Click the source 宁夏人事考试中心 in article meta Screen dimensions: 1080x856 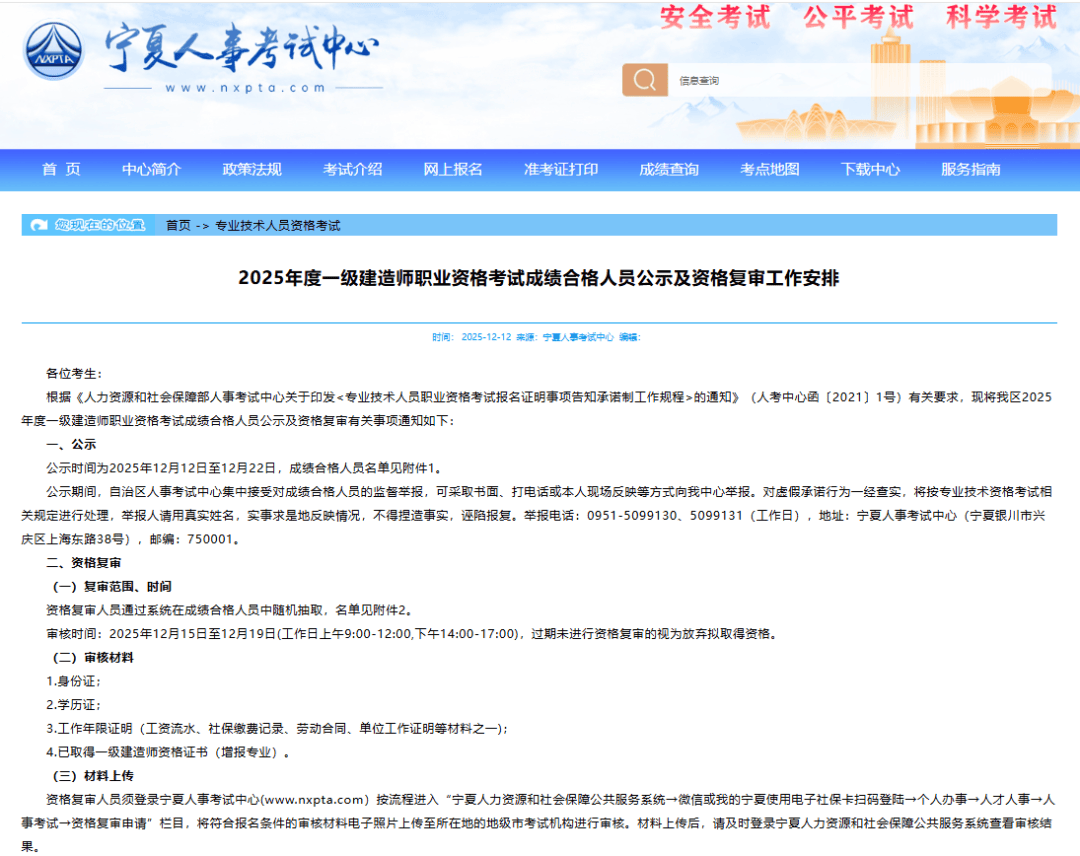pyautogui.click(x=578, y=337)
